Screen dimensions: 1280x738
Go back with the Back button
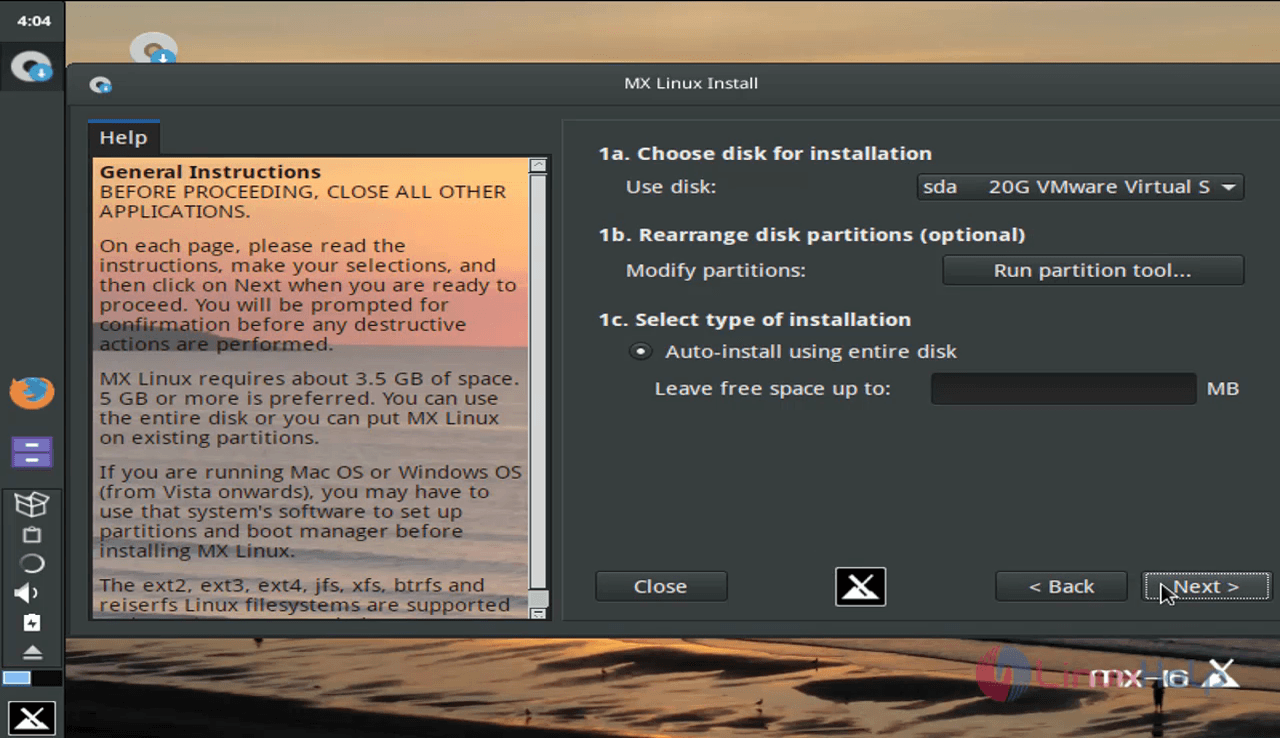click(x=1061, y=587)
